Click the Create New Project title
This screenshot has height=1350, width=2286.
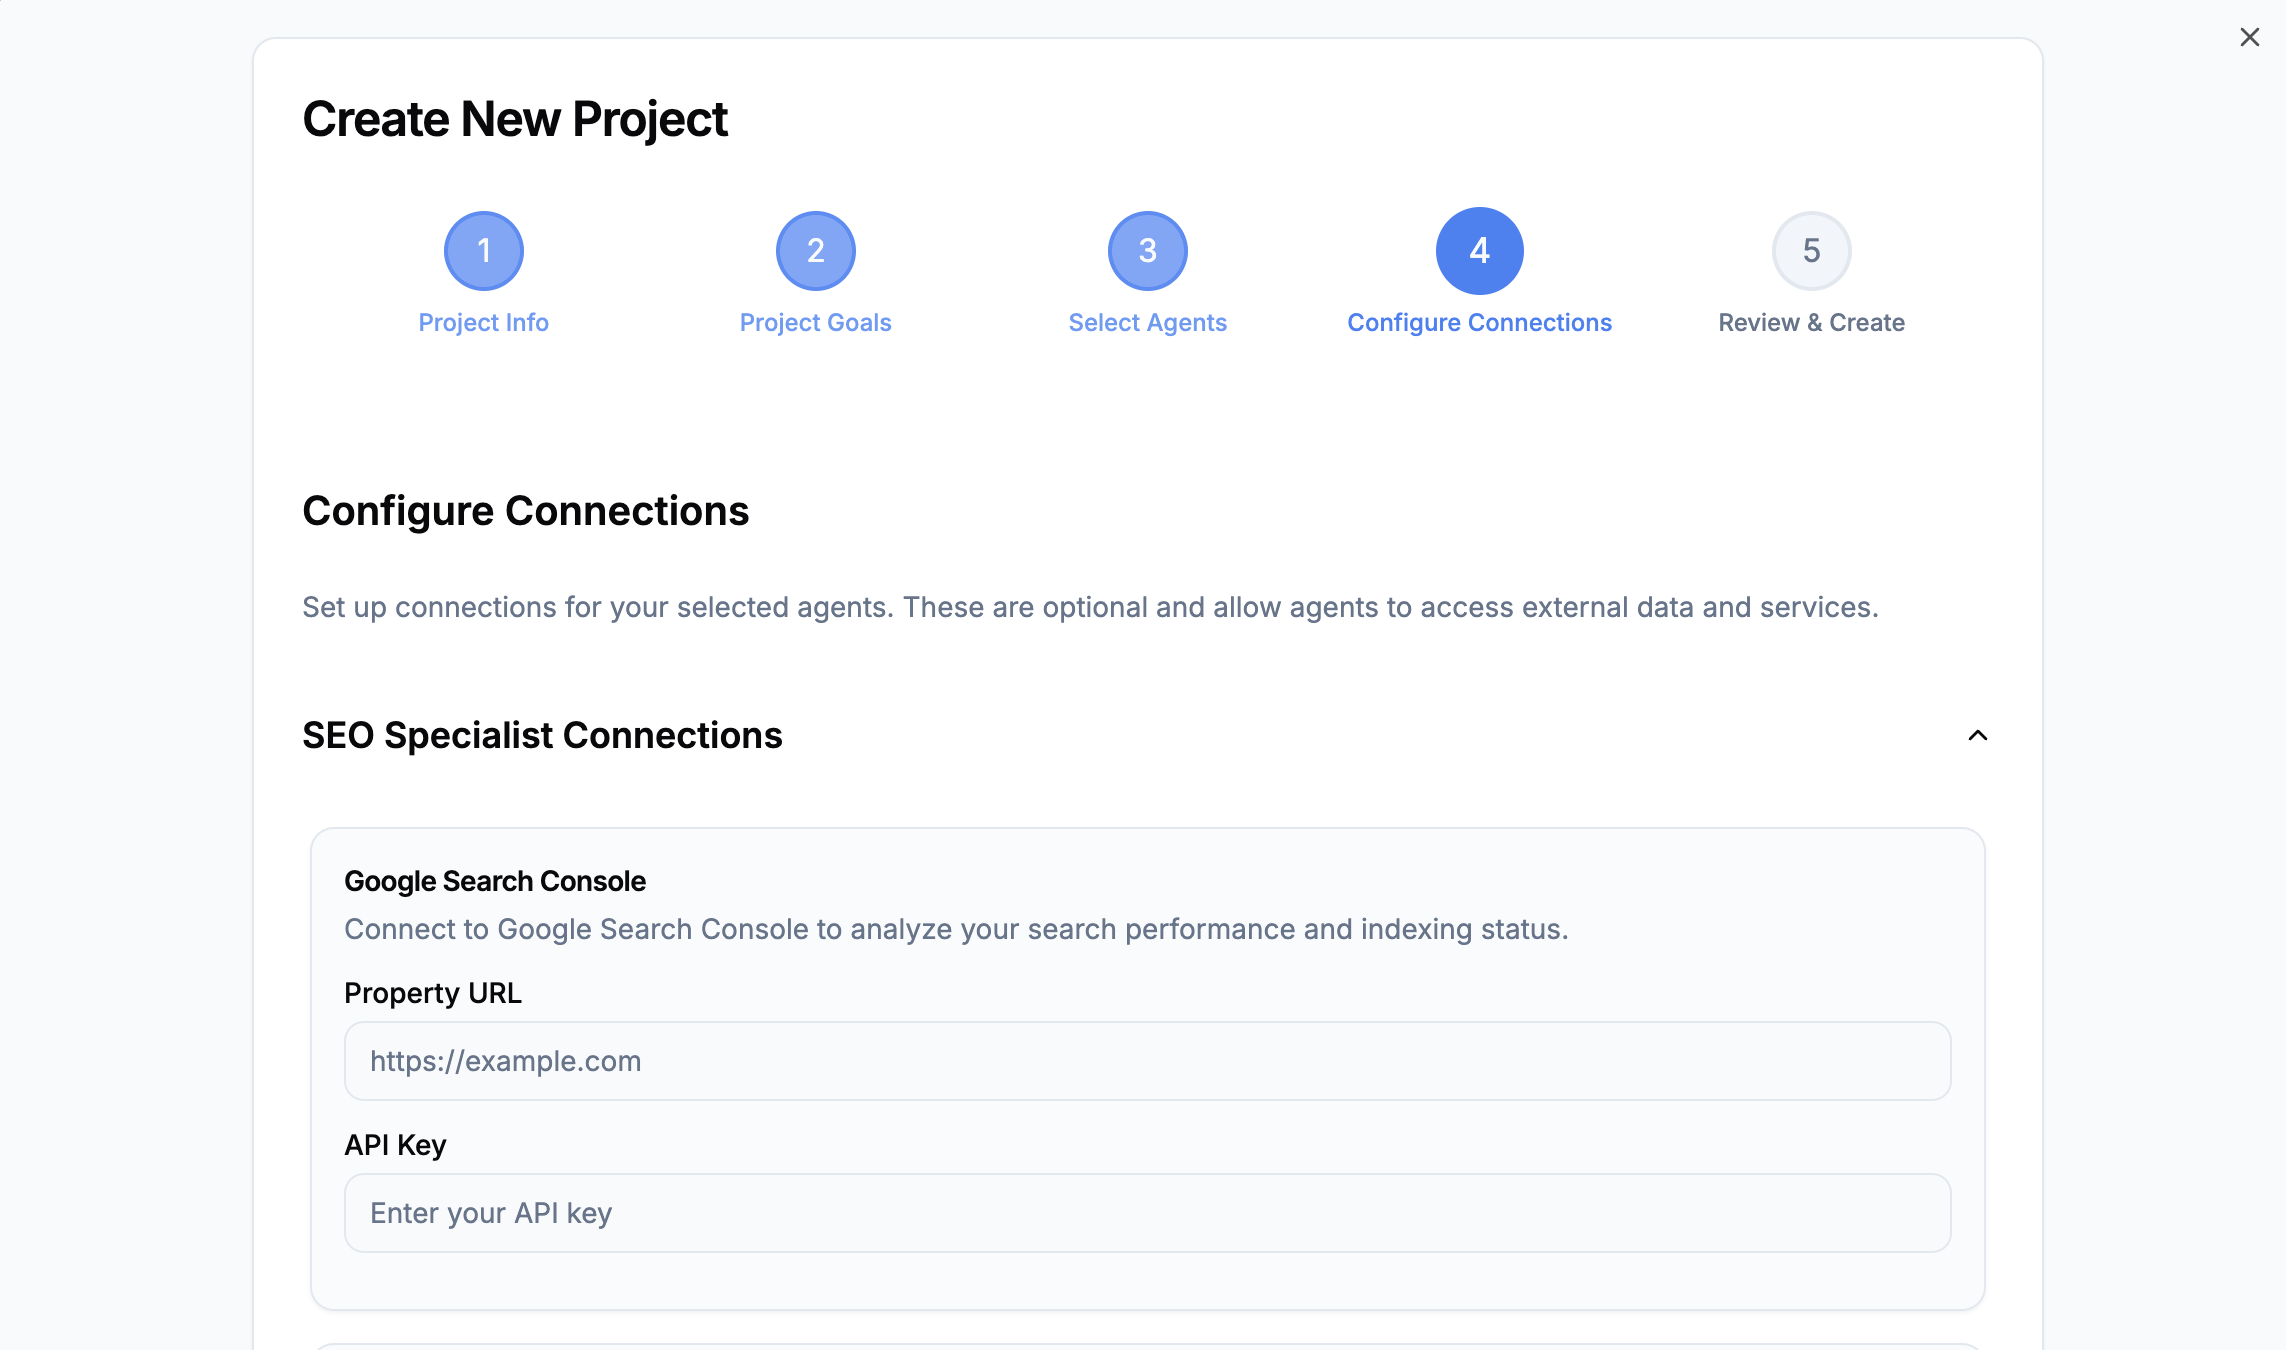pyautogui.click(x=516, y=118)
